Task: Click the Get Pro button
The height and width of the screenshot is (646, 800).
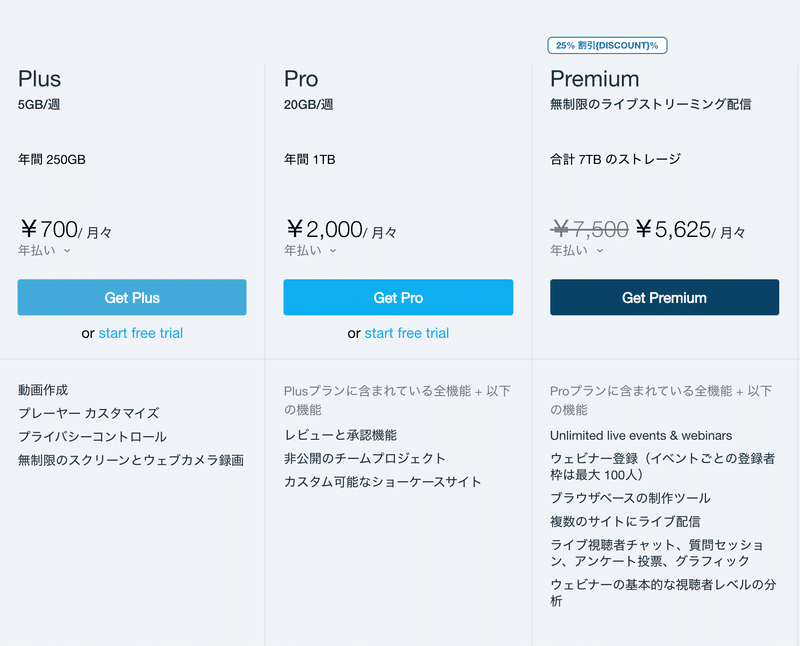Action: [x=398, y=297]
